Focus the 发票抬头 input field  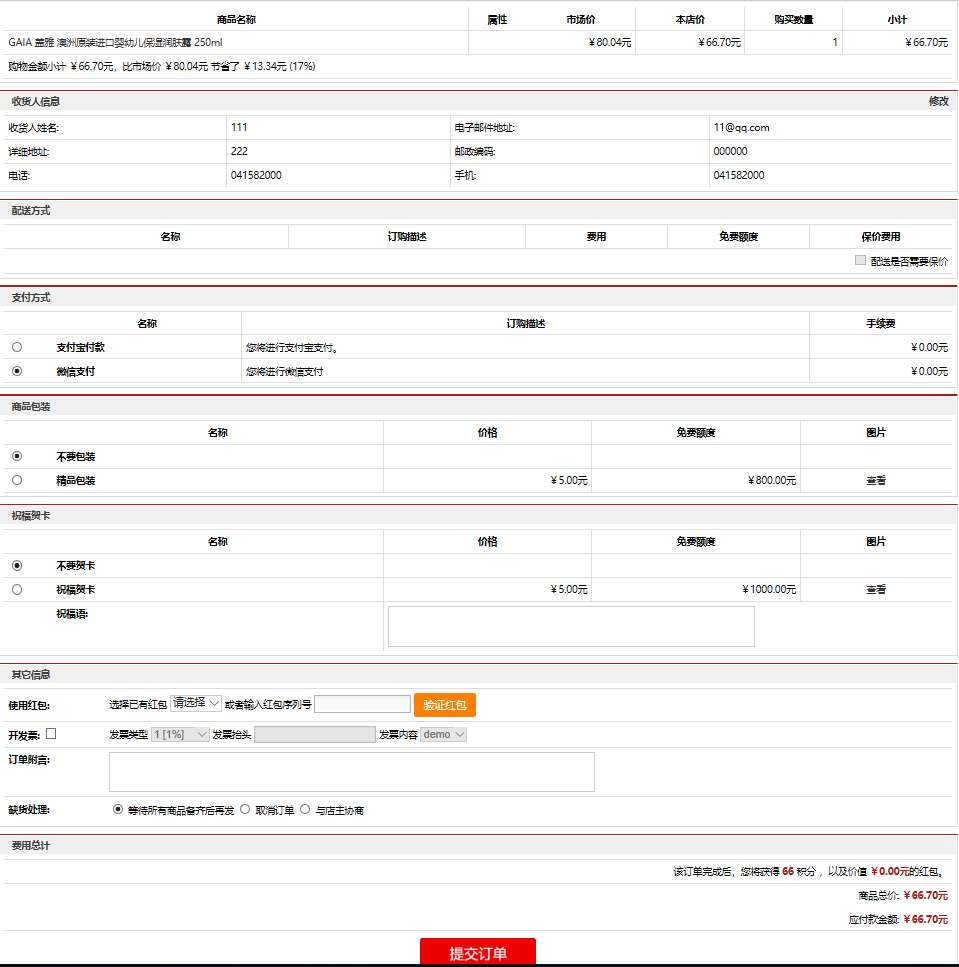pos(315,735)
